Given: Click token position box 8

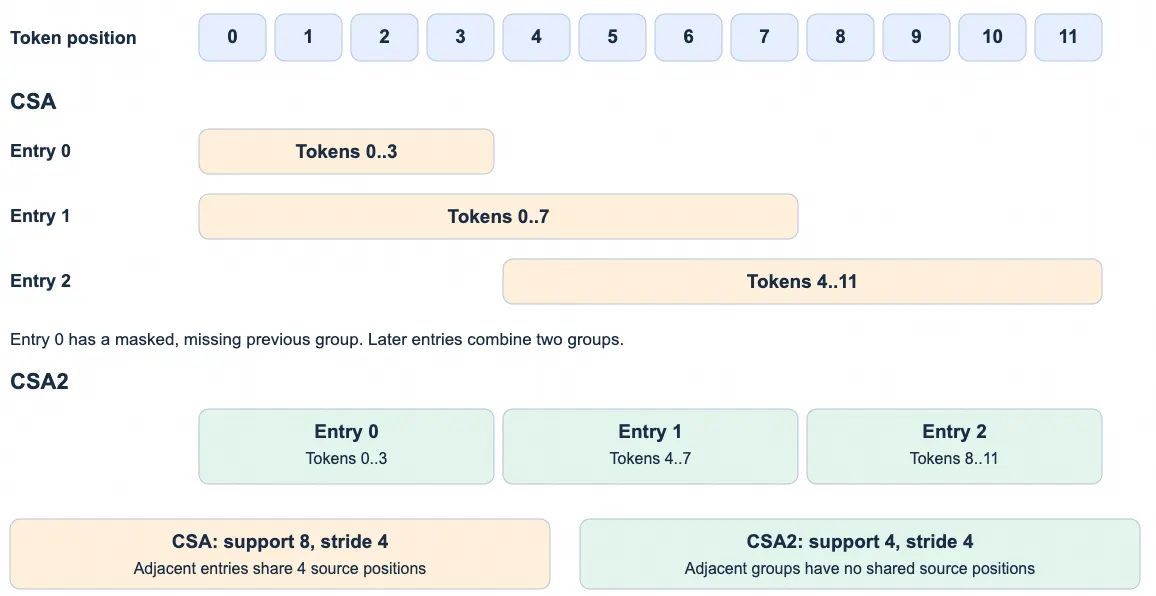Looking at the screenshot, I should pos(840,37).
